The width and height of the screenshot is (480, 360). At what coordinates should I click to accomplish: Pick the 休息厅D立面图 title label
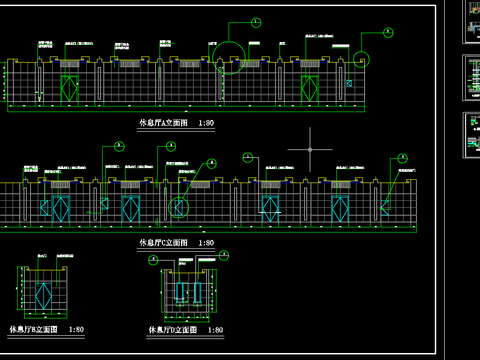[173, 330]
